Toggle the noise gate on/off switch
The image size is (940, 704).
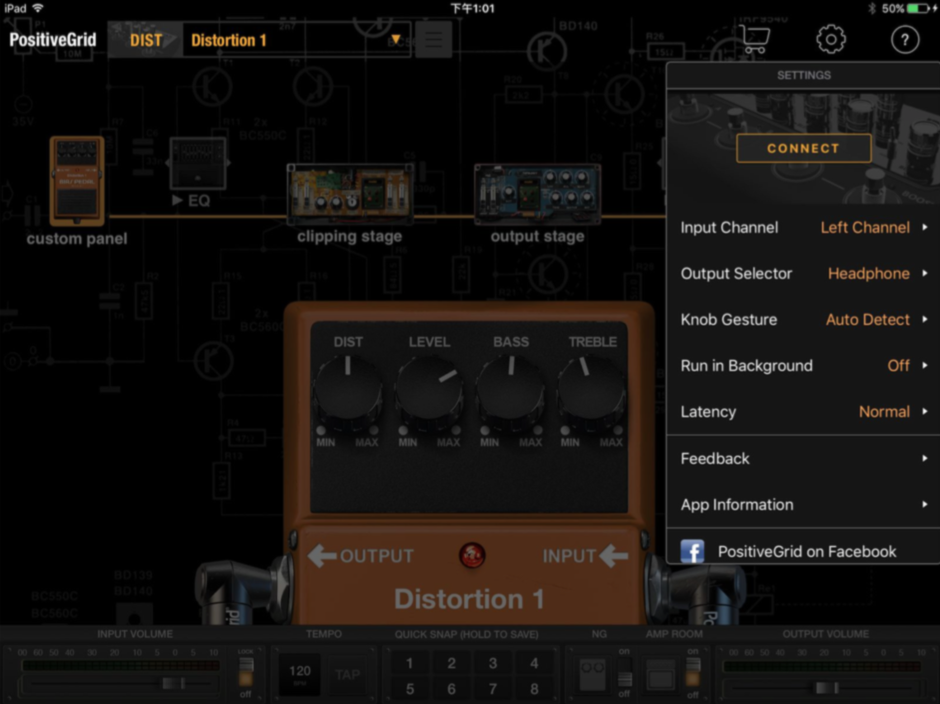pyautogui.click(x=625, y=672)
